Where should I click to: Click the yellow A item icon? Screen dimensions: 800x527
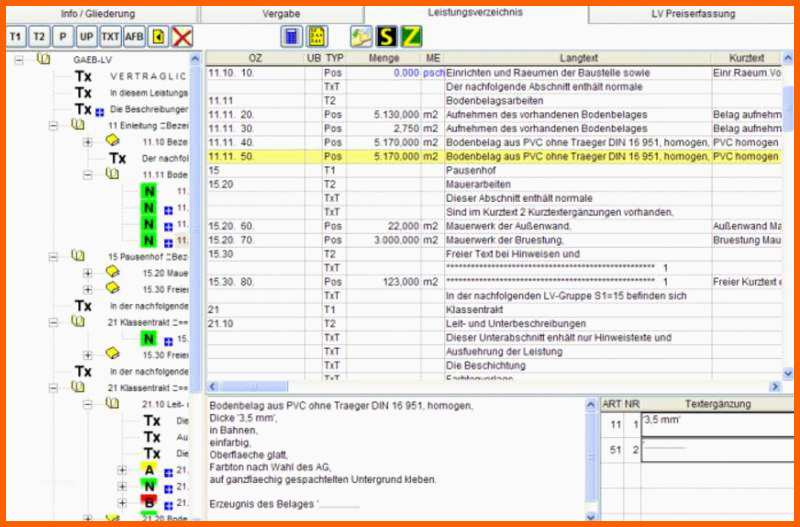(x=149, y=469)
